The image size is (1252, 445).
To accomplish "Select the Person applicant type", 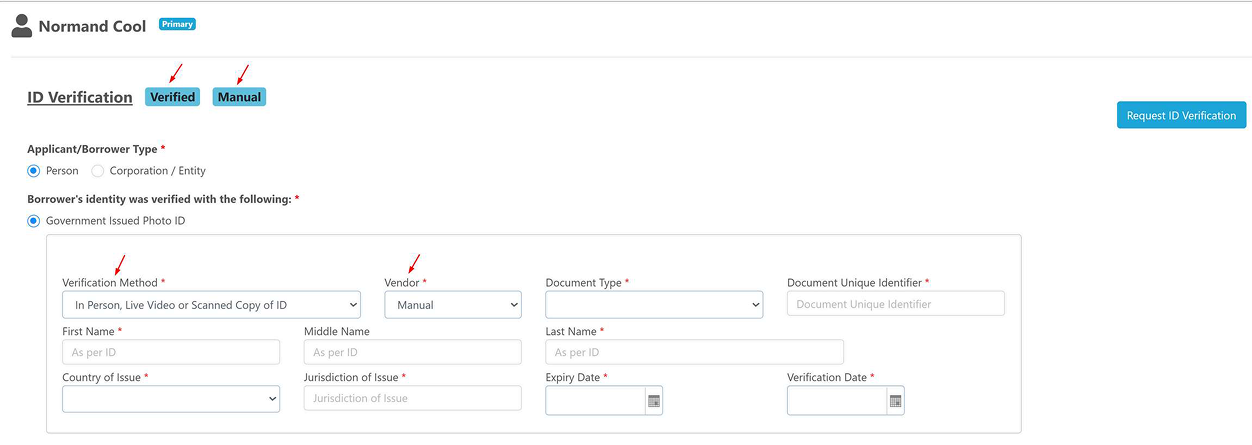I will click(34, 171).
